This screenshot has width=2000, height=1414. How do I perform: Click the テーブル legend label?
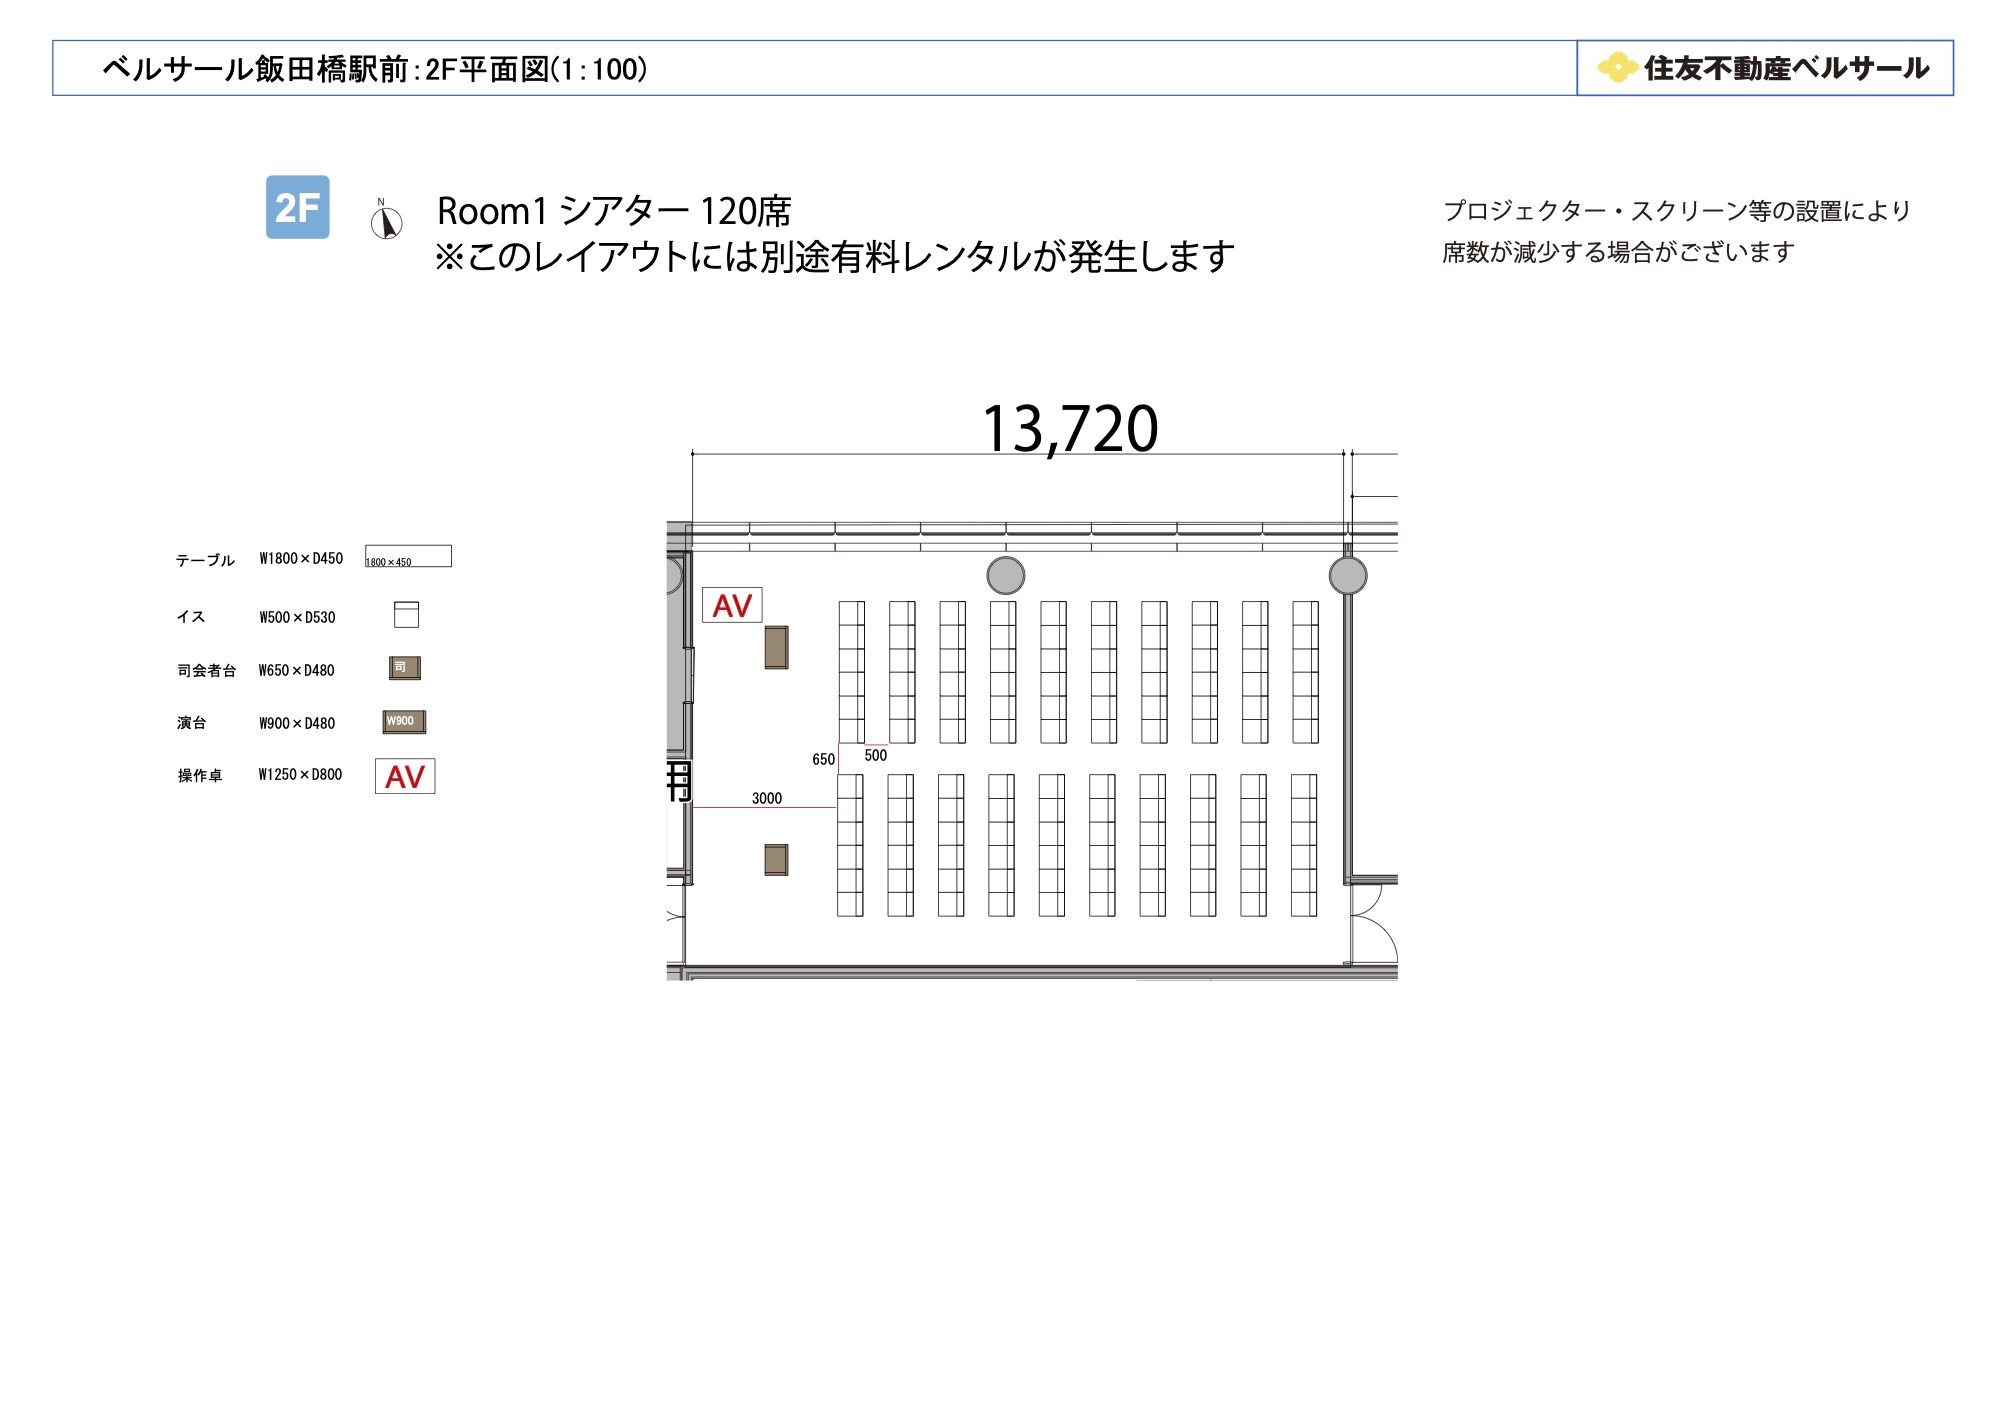(205, 560)
